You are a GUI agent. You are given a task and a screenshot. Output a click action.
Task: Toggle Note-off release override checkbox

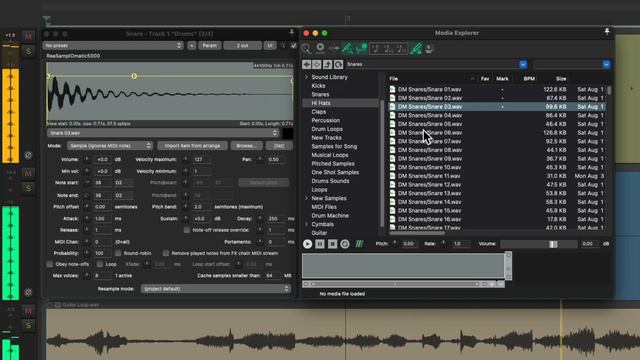[x=187, y=230]
